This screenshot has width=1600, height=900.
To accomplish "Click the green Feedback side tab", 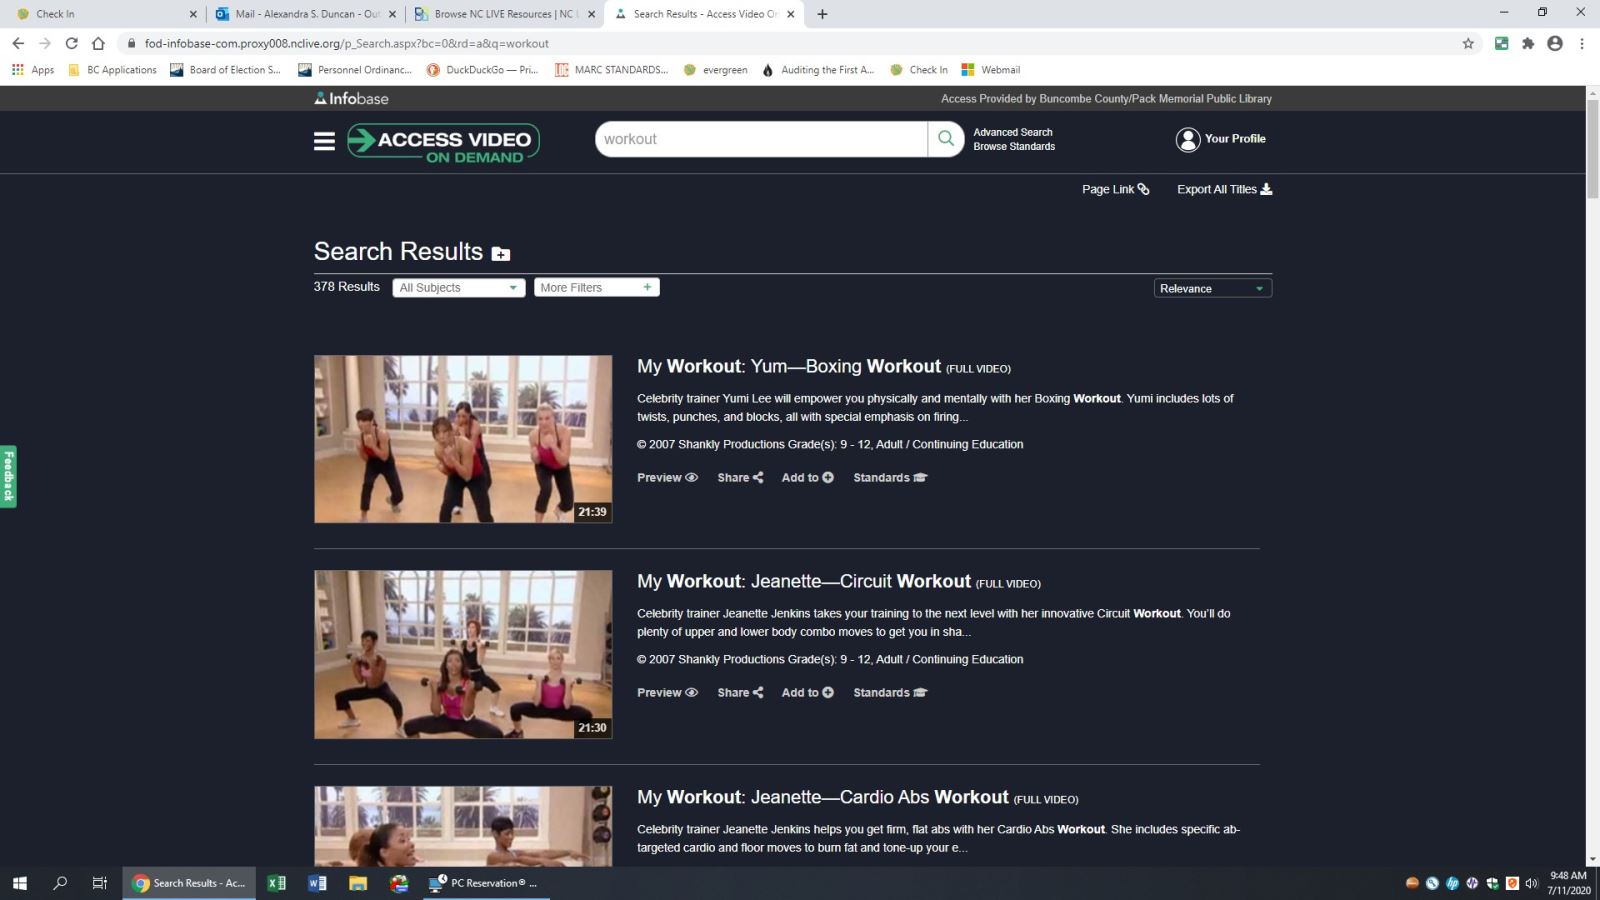I will coord(8,477).
